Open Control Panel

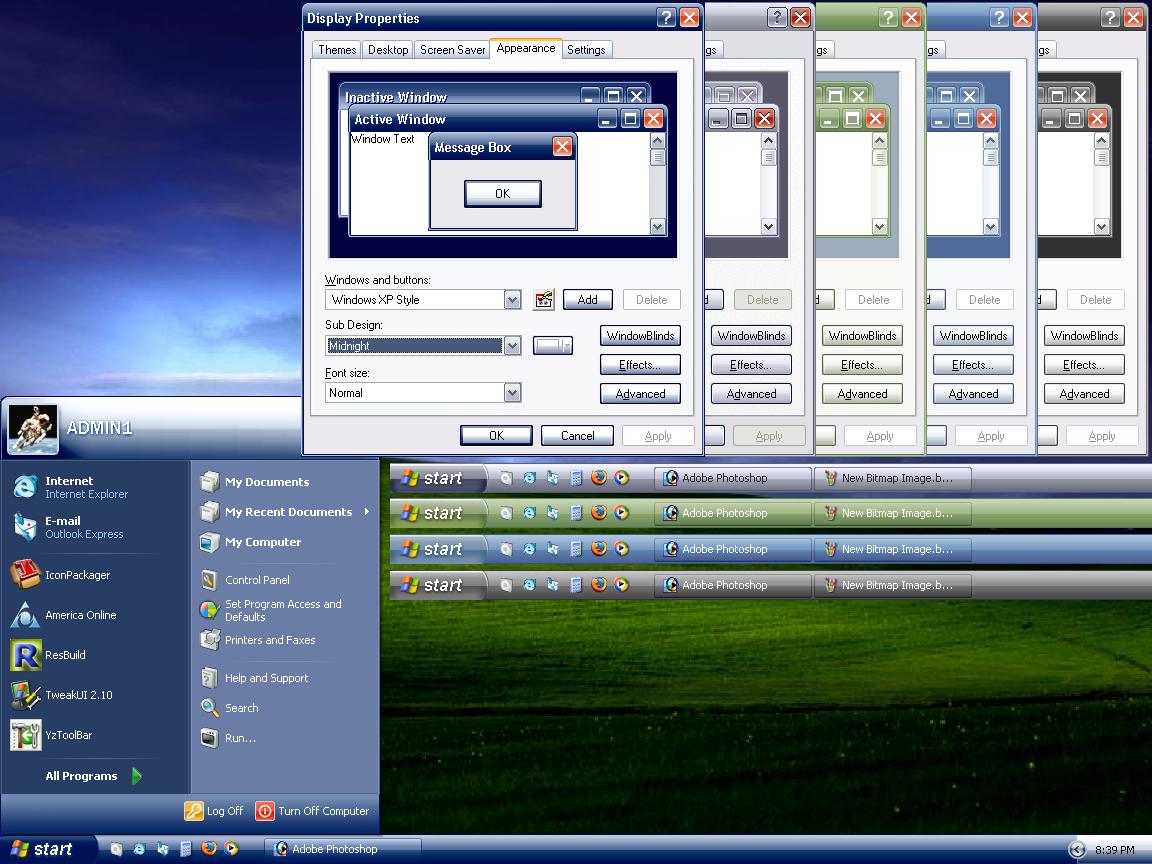245,580
